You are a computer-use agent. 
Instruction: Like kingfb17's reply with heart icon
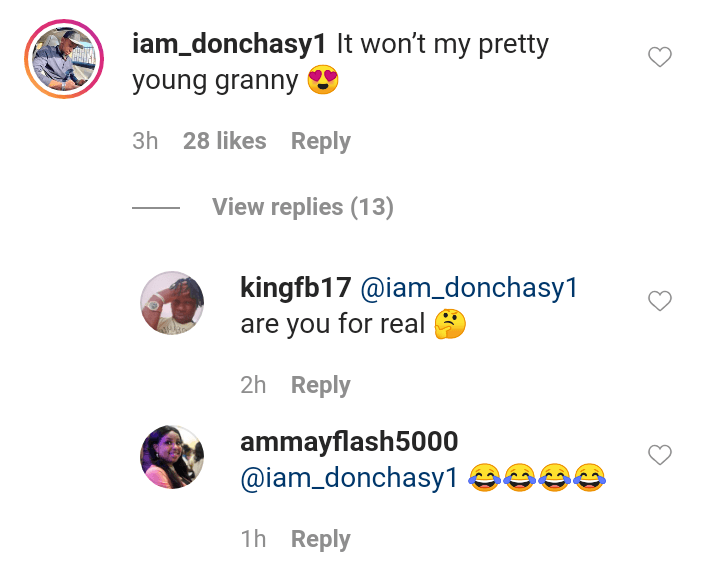click(660, 301)
